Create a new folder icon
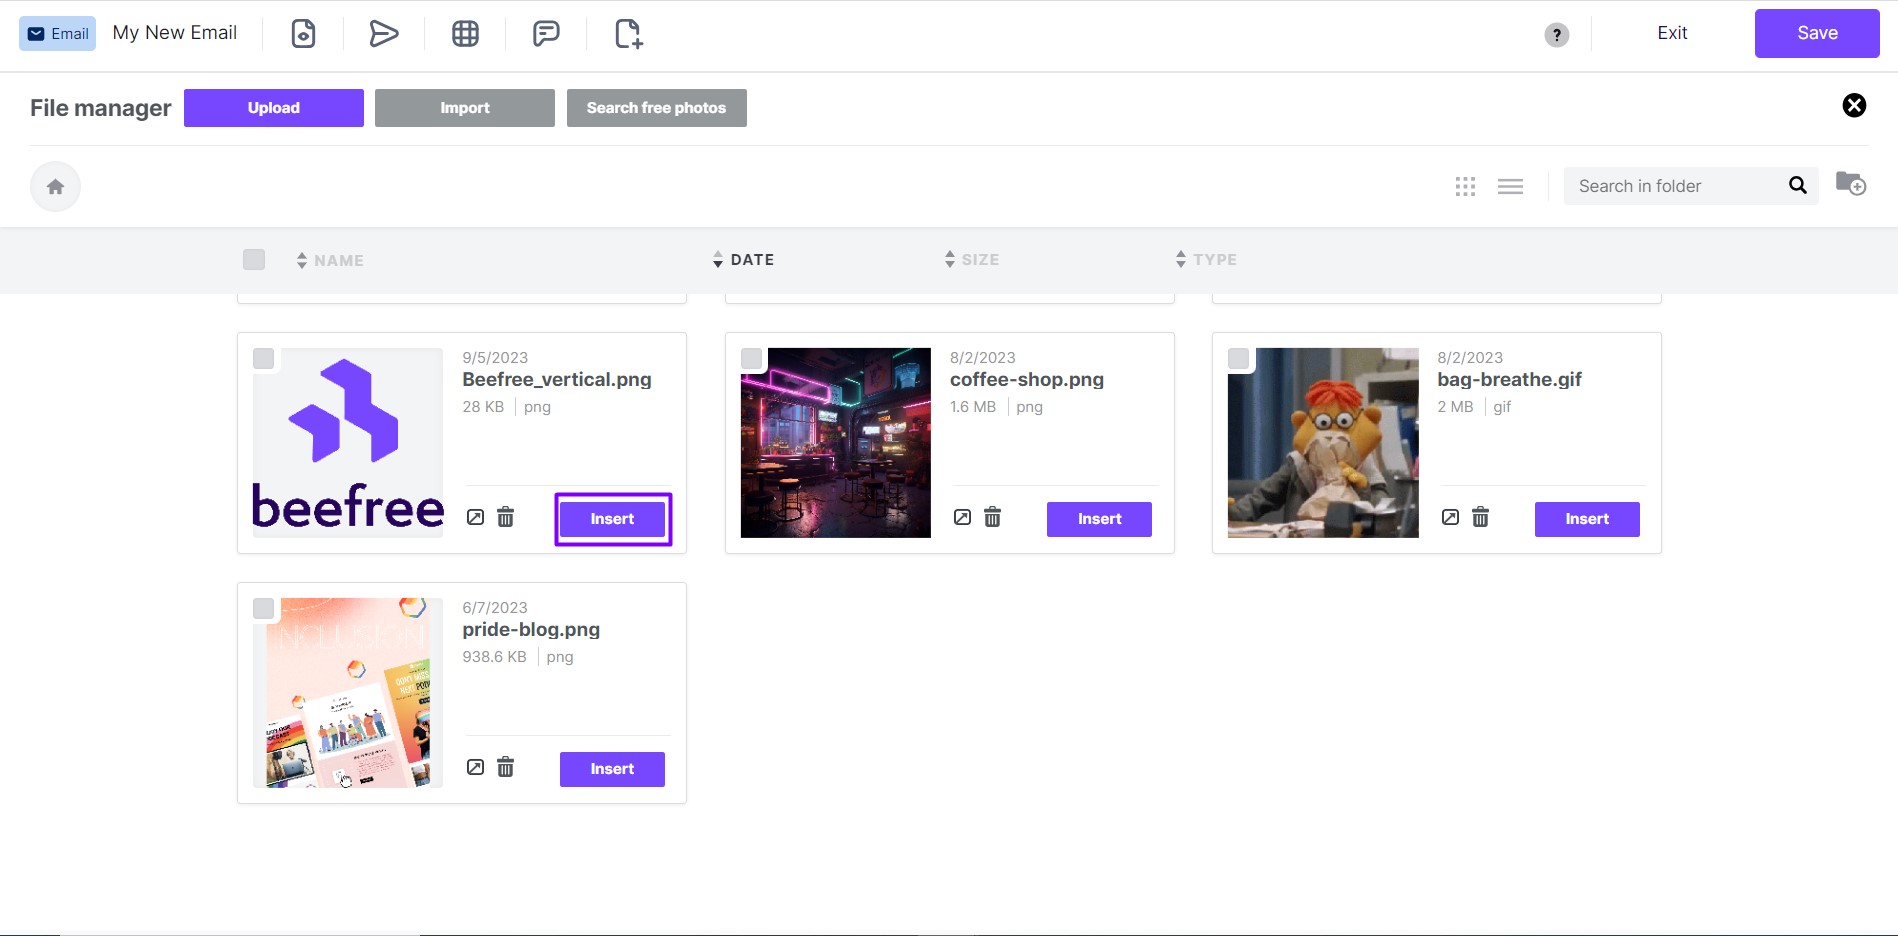 1851,184
